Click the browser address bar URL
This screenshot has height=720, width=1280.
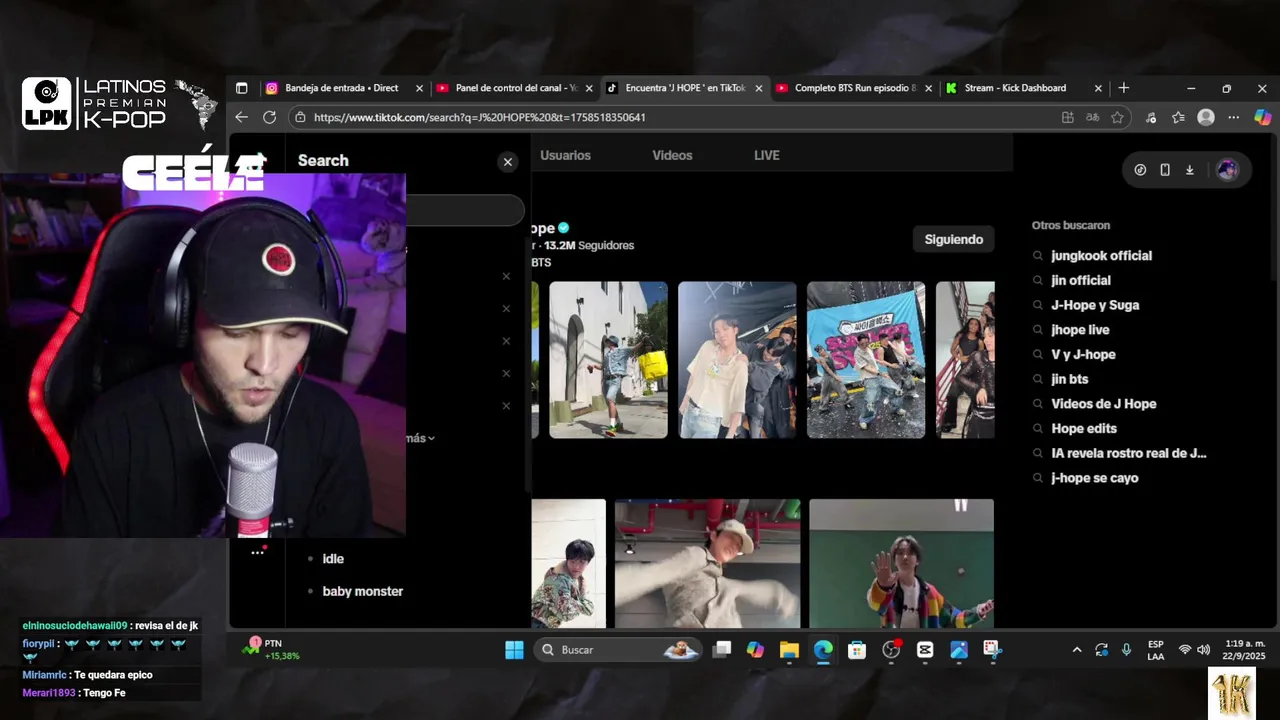(x=479, y=117)
